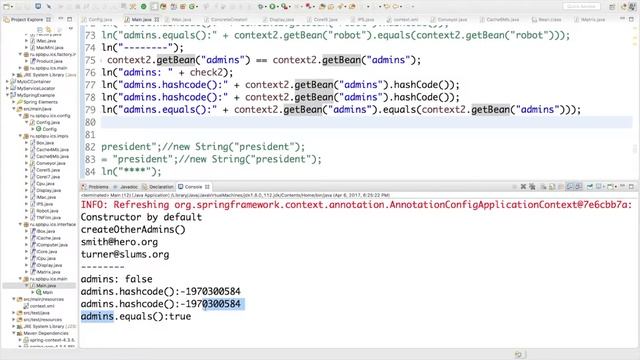This screenshot has width=640, height=360.
Task: Collapse all in Project Explorer toolbar
Action: tap(40, 29)
